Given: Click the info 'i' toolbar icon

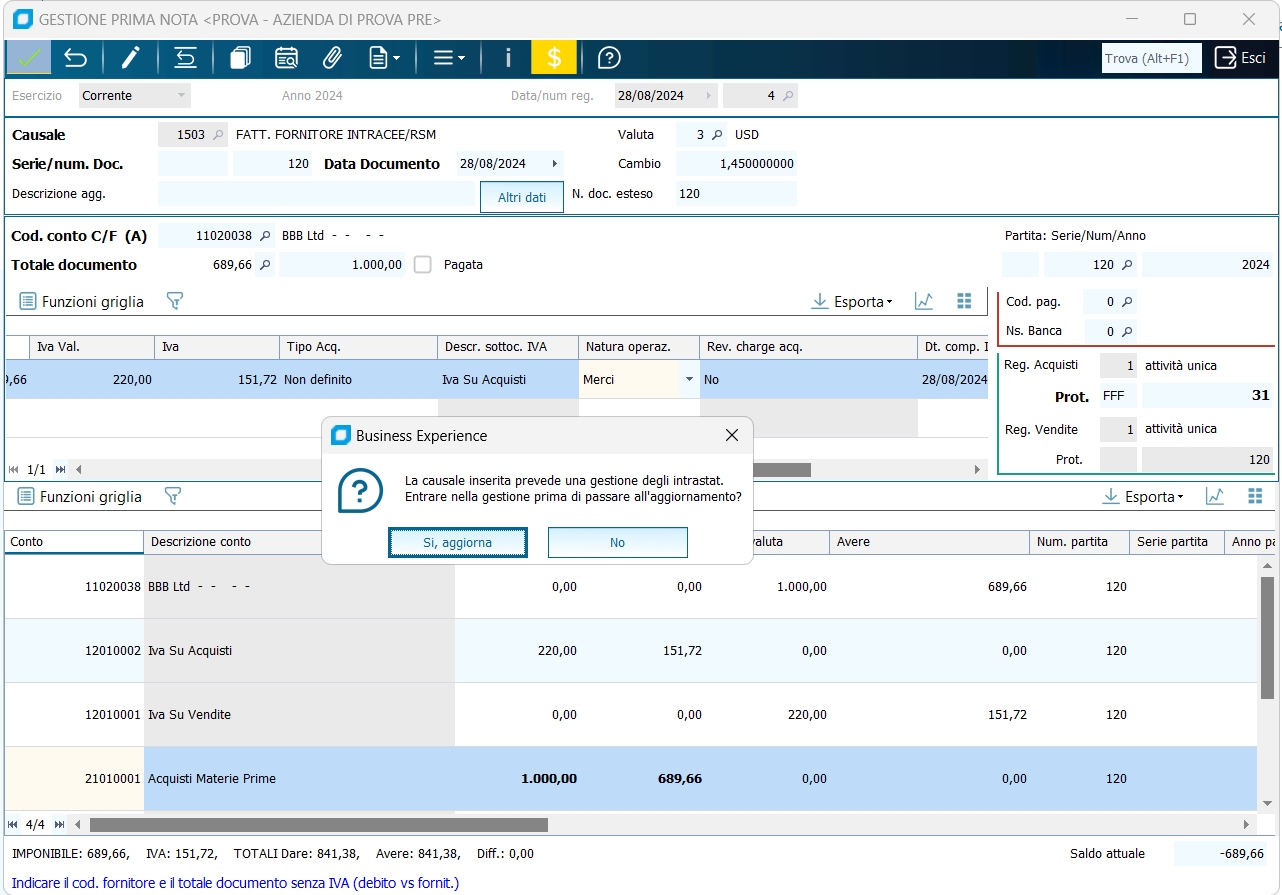Looking at the screenshot, I should 508,58.
